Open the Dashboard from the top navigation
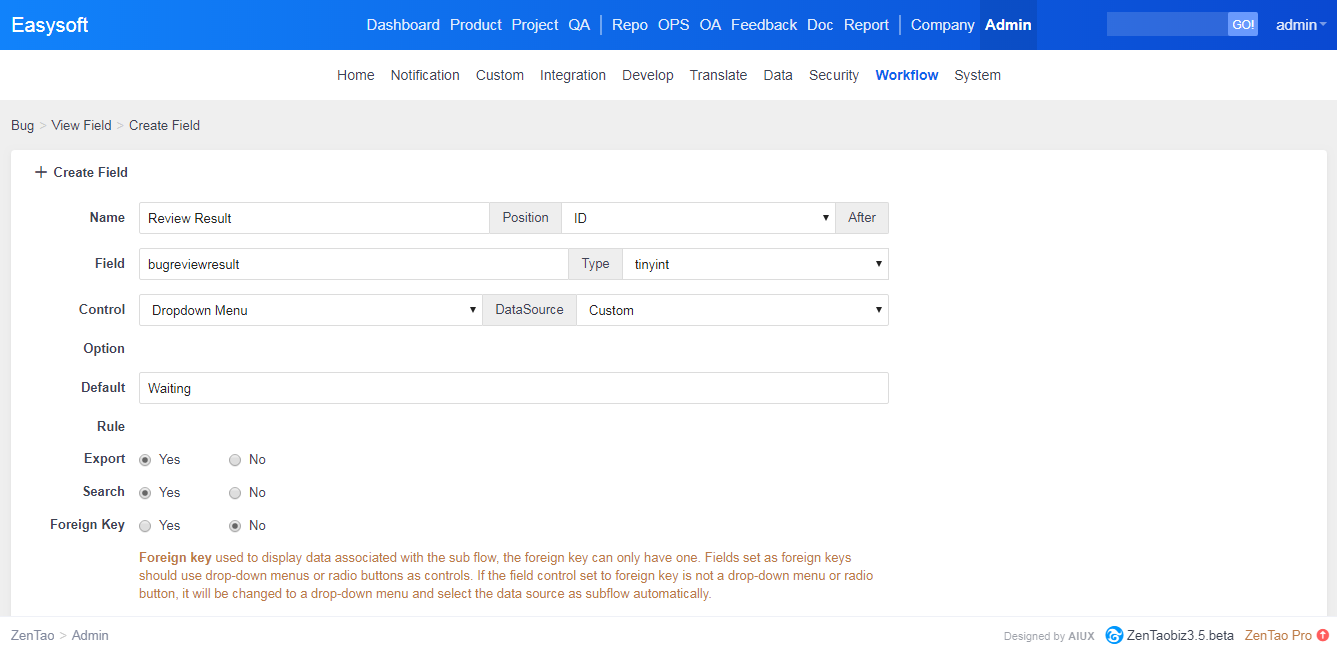Image resolution: width=1337 pixels, height=653 pixels. (x=403, y=25)
